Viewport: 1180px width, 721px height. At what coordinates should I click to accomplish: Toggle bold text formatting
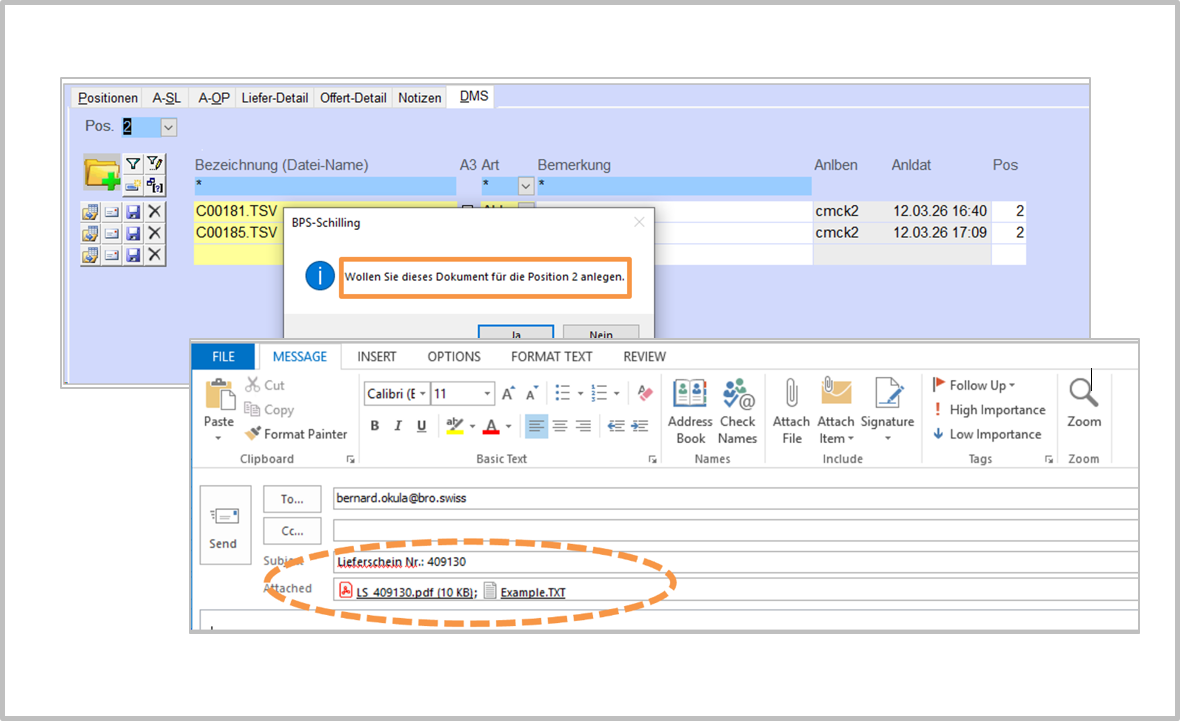[375, 426]
